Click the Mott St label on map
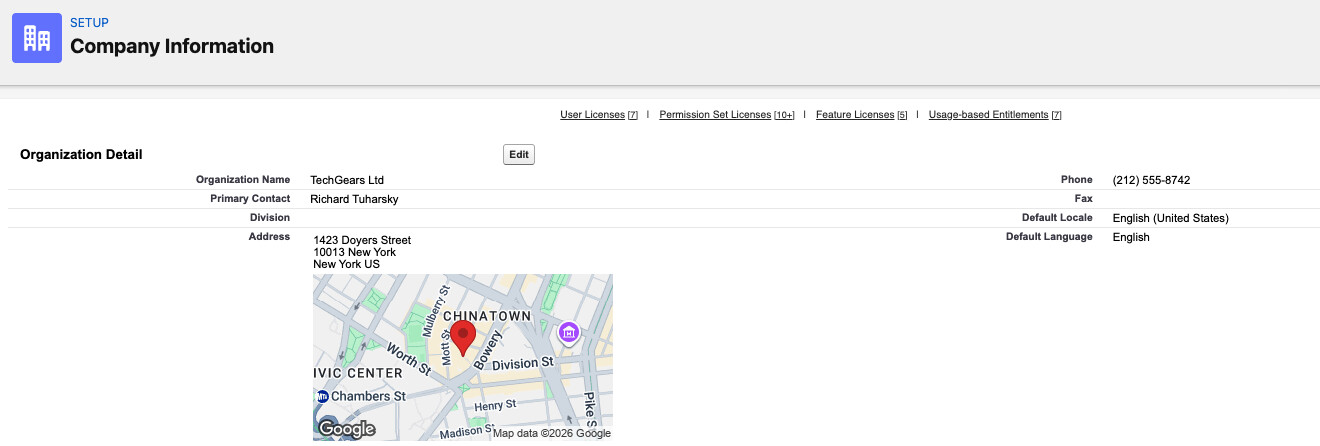The height and width of the screenshot is (446, 1320). click(x=447, y=347)
